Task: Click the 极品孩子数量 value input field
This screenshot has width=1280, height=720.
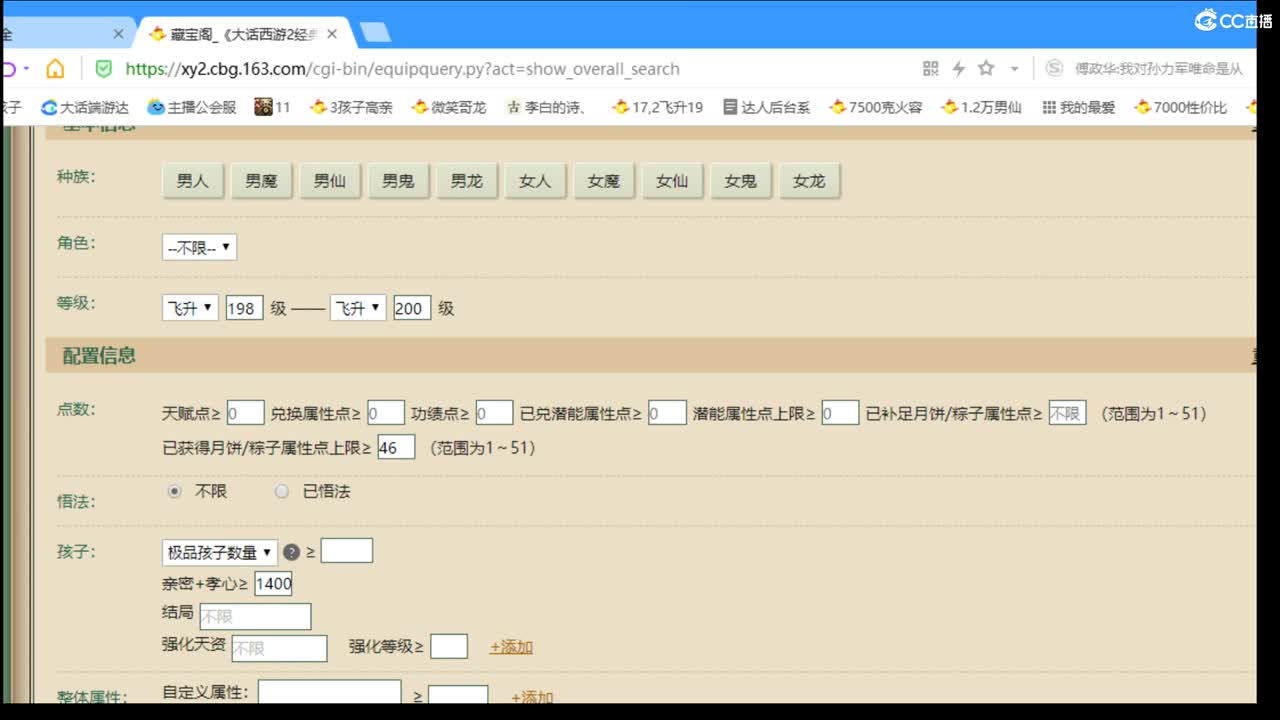Action: [346, 550]
